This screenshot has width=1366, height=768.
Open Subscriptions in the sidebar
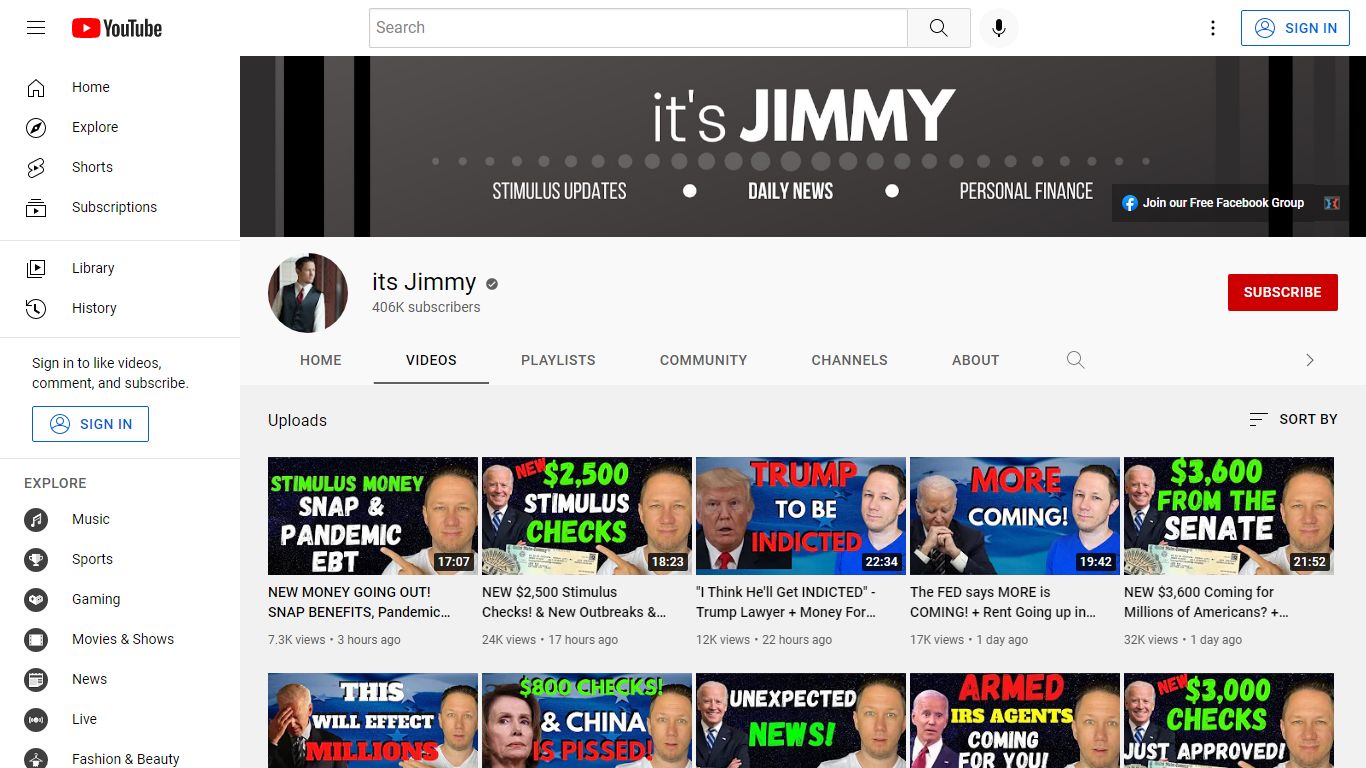(120, 207)
